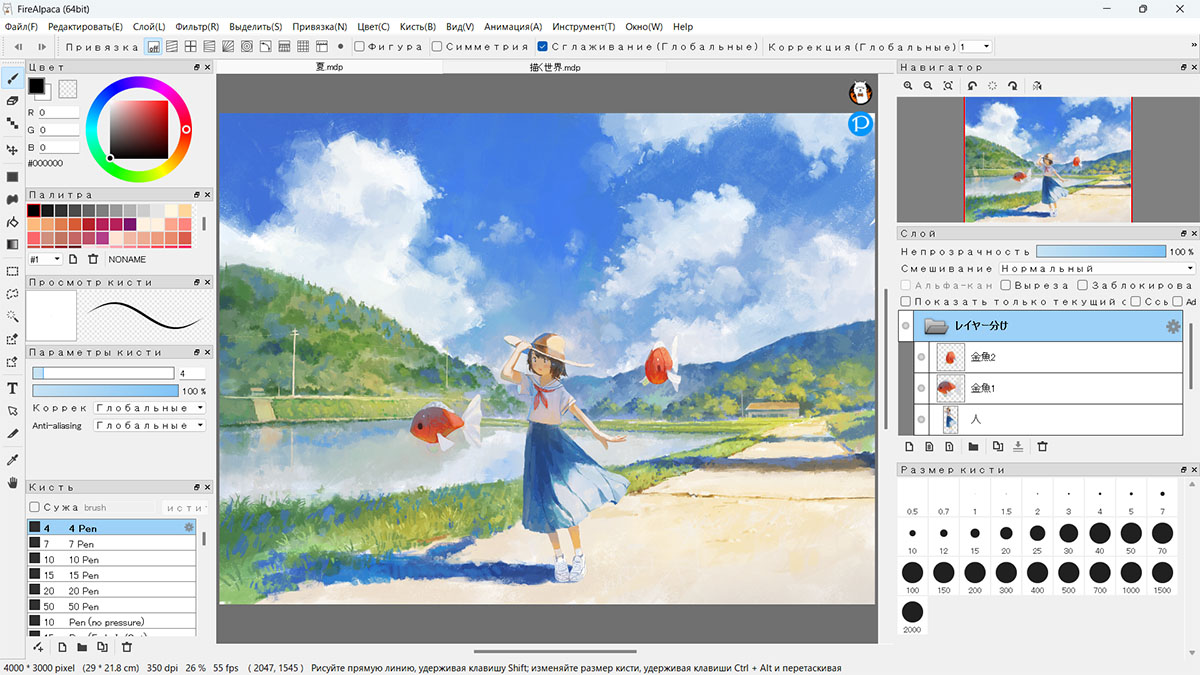Choose the Hand pan tool
Image resolution: width=1200 pixels, height=675 pixels.
pos(13,483)
